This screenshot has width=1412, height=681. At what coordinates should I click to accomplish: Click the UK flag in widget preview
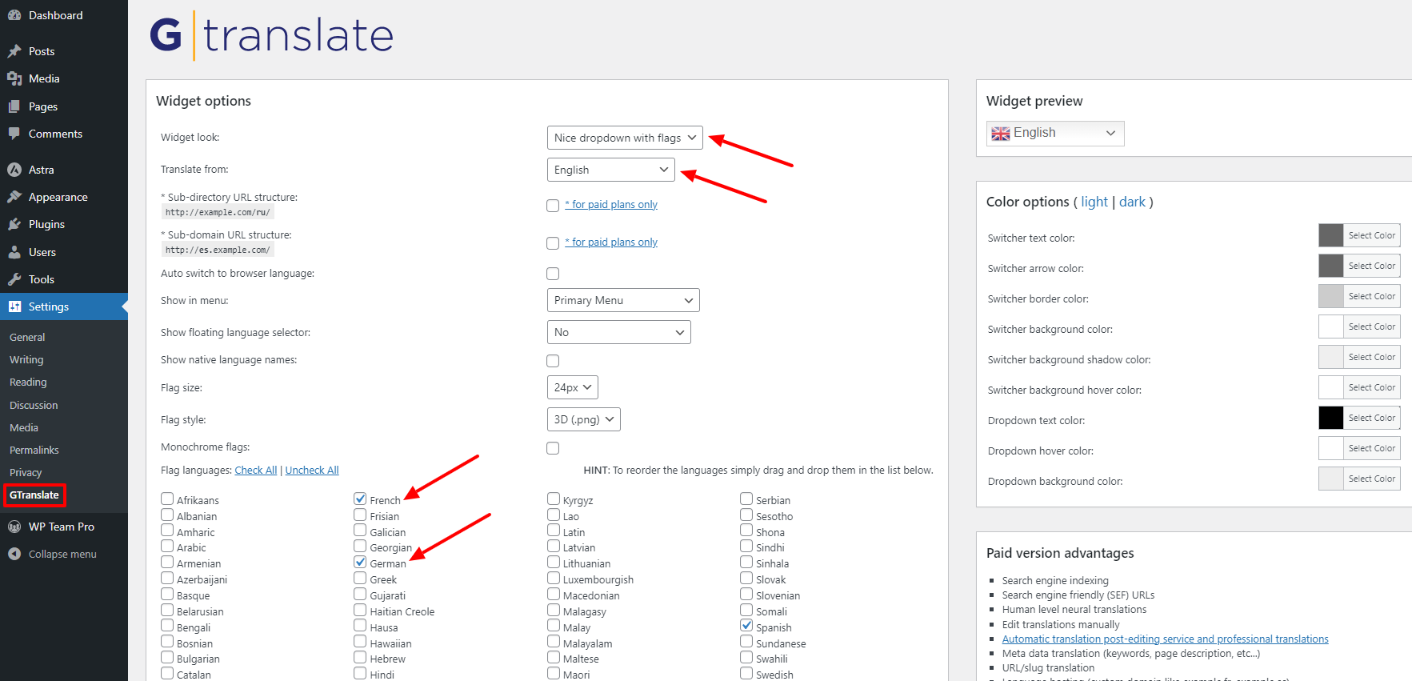click(x=999, y=133)
